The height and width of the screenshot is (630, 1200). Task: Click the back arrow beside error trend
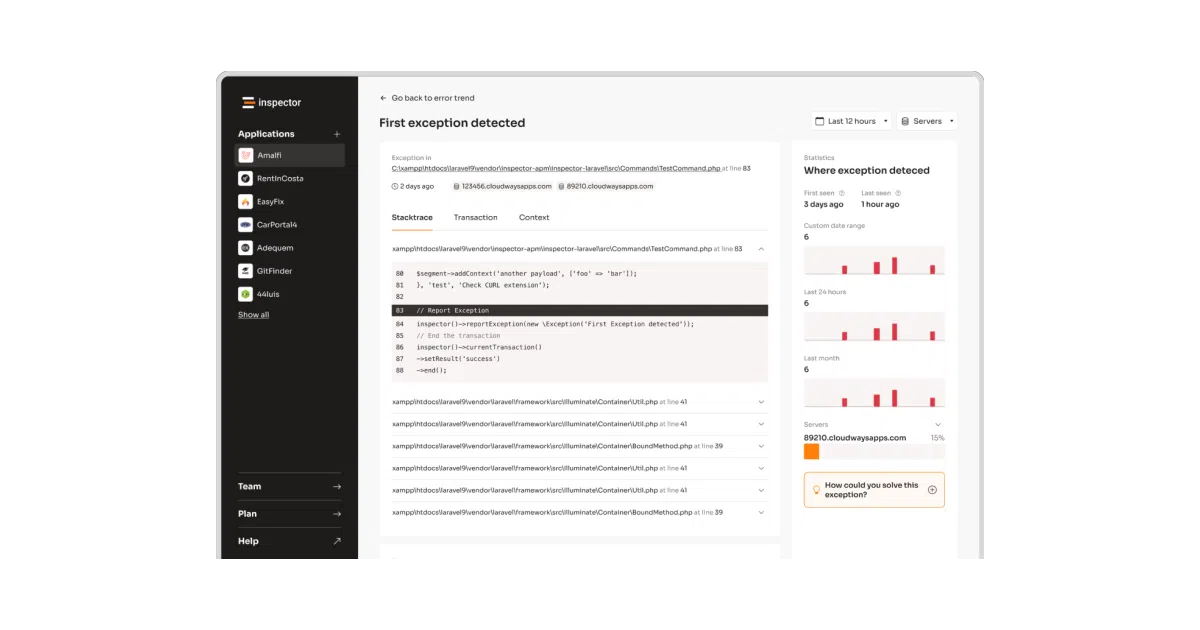point(383,98)
